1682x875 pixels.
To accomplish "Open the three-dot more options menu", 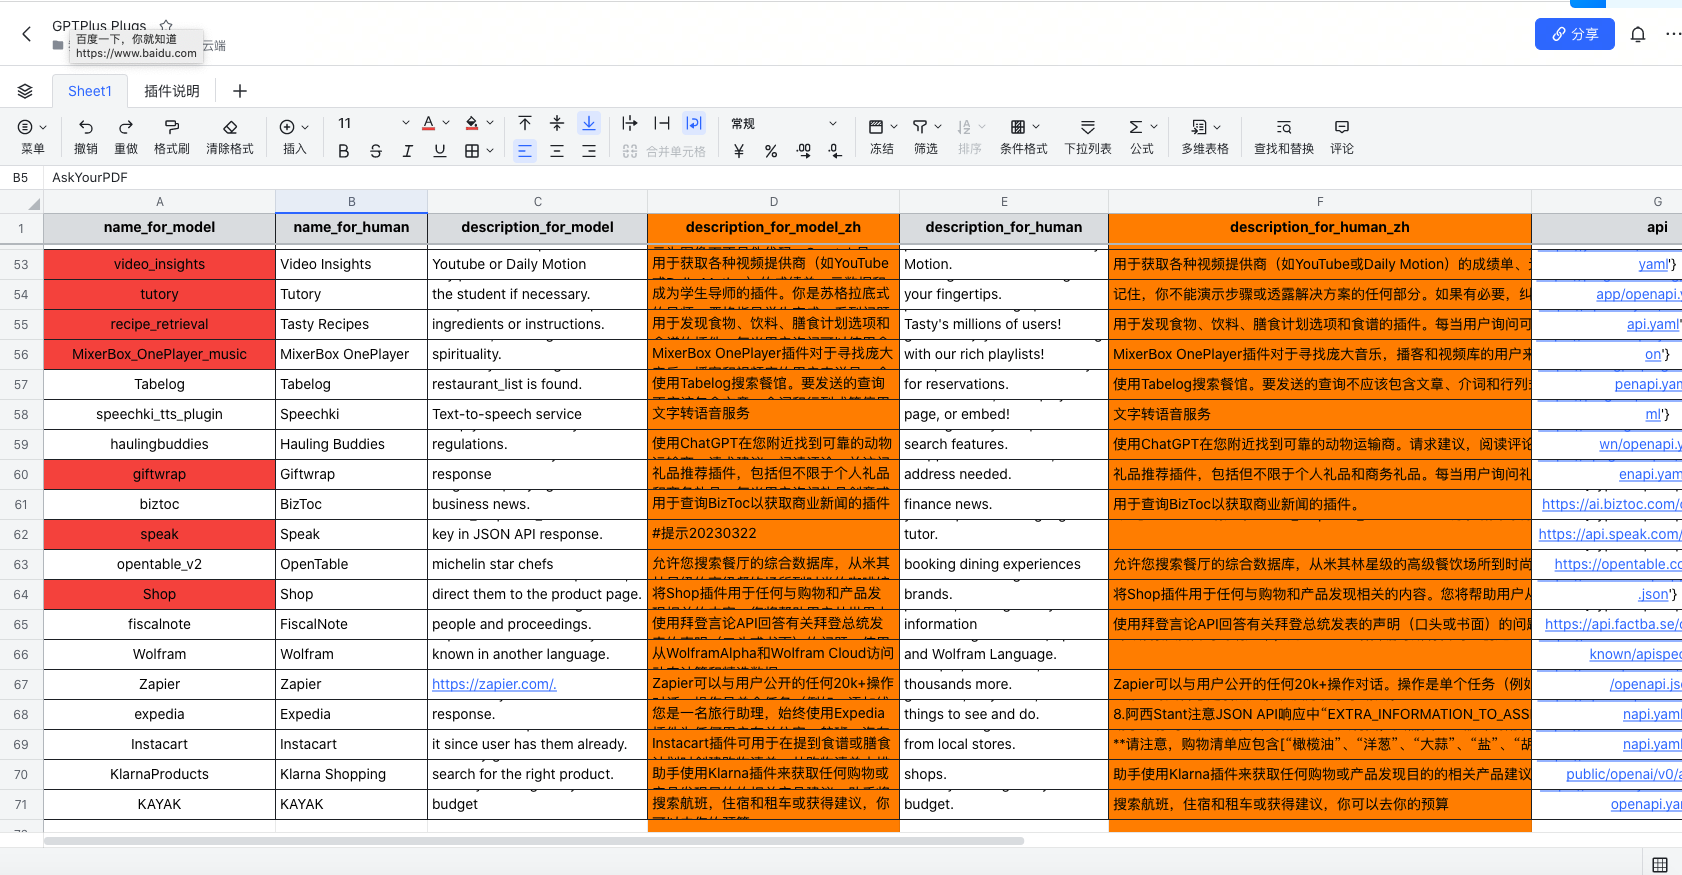I will point(1673,34).
